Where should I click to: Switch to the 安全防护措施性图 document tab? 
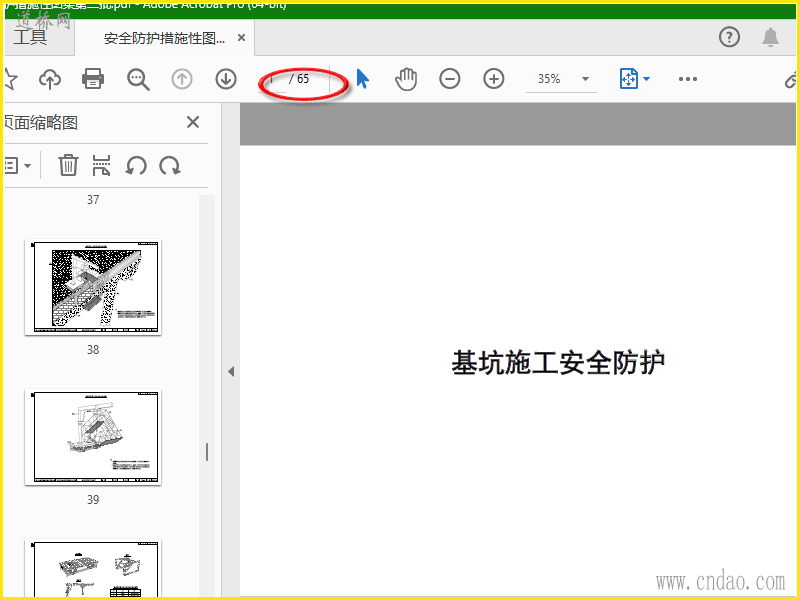pos(164,38)
